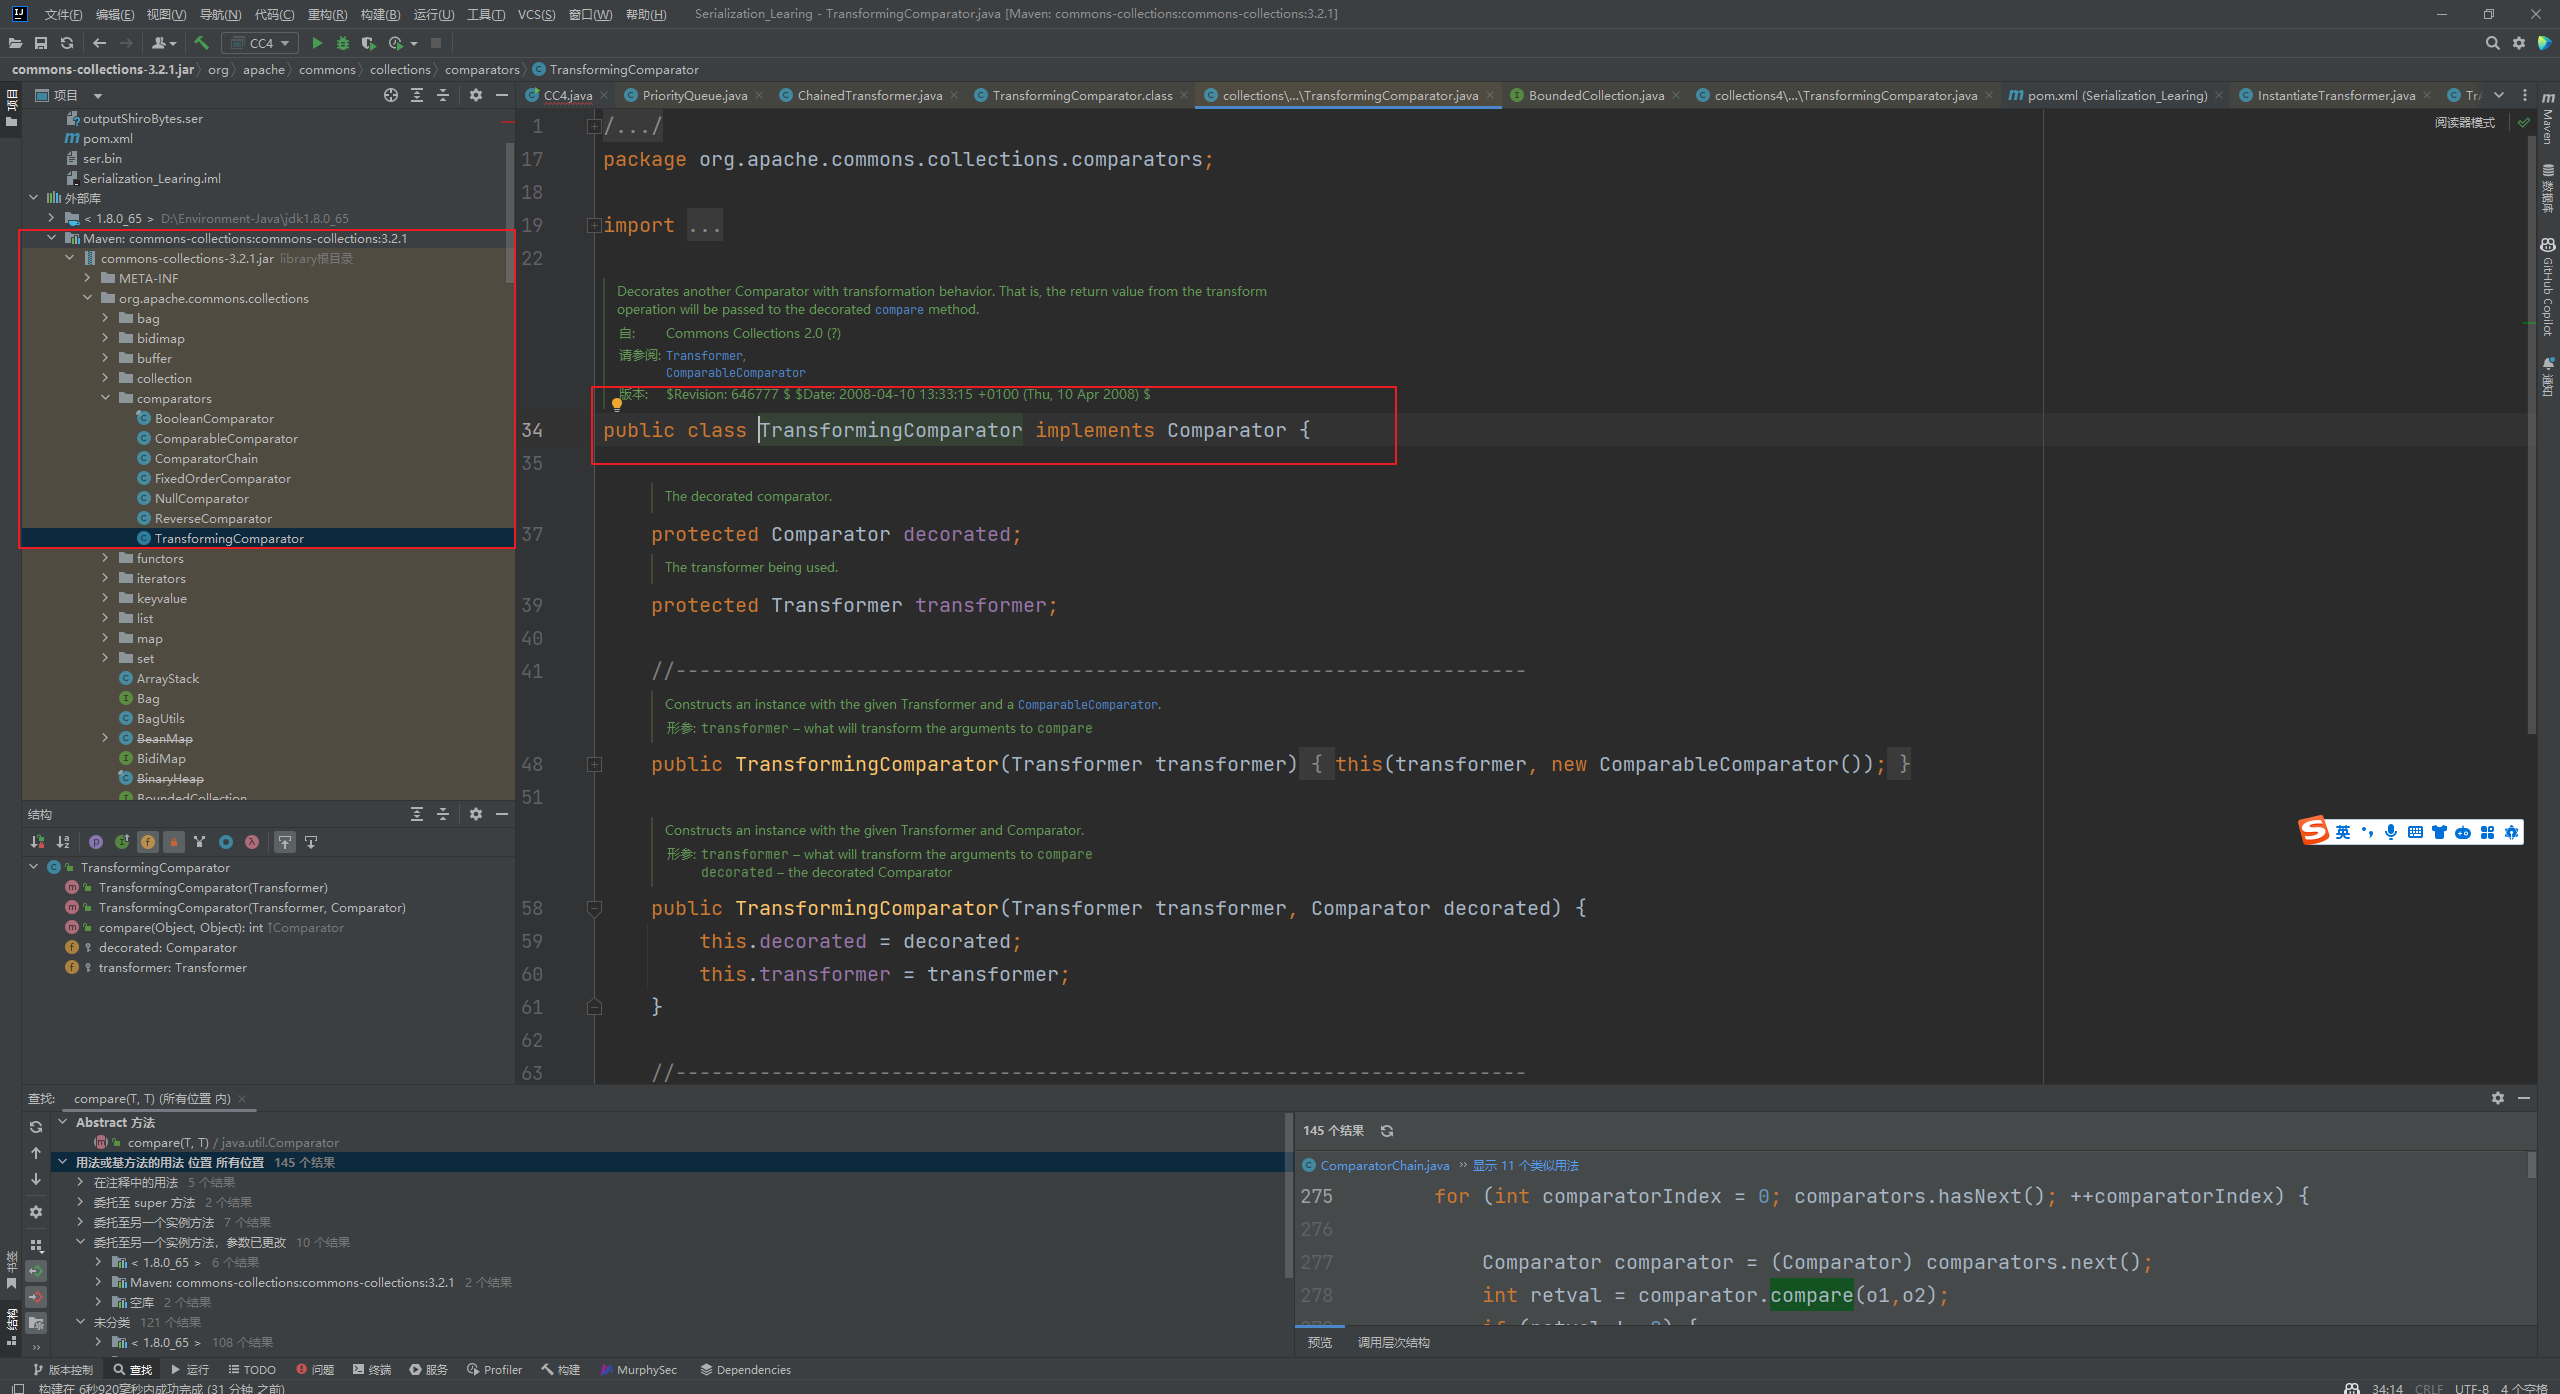Open group-by options in the Find toolbar
2560x1394 pixels.
coord(36,1245)
